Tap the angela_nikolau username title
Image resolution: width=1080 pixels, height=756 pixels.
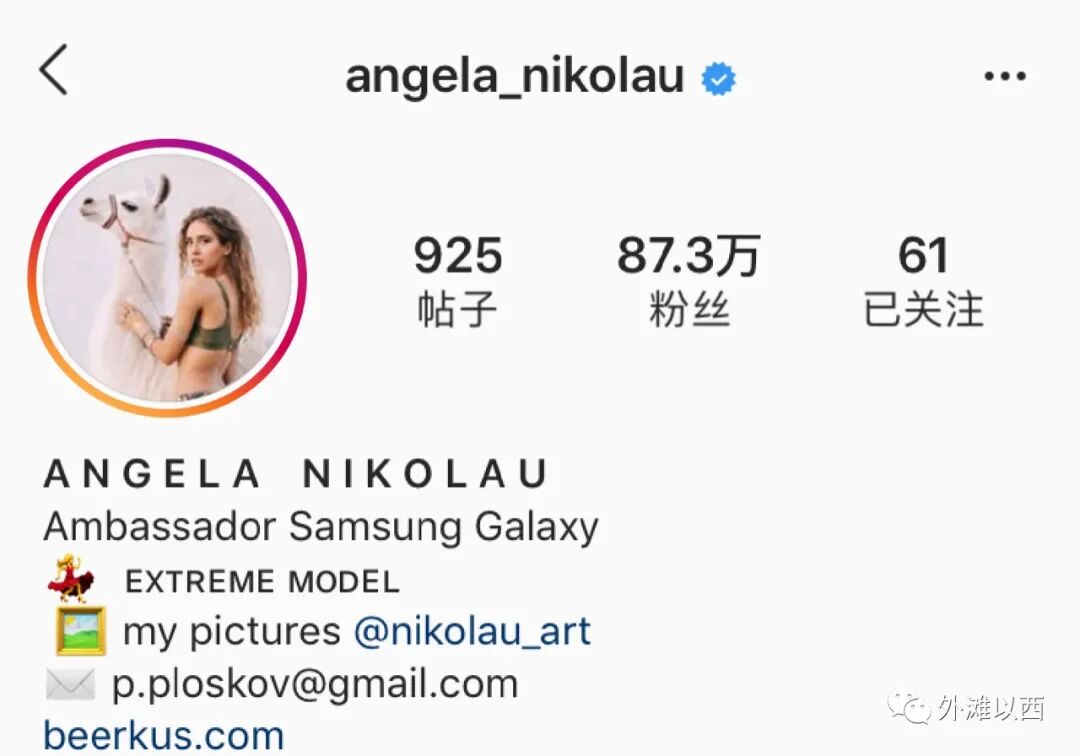tap(515, 76)
